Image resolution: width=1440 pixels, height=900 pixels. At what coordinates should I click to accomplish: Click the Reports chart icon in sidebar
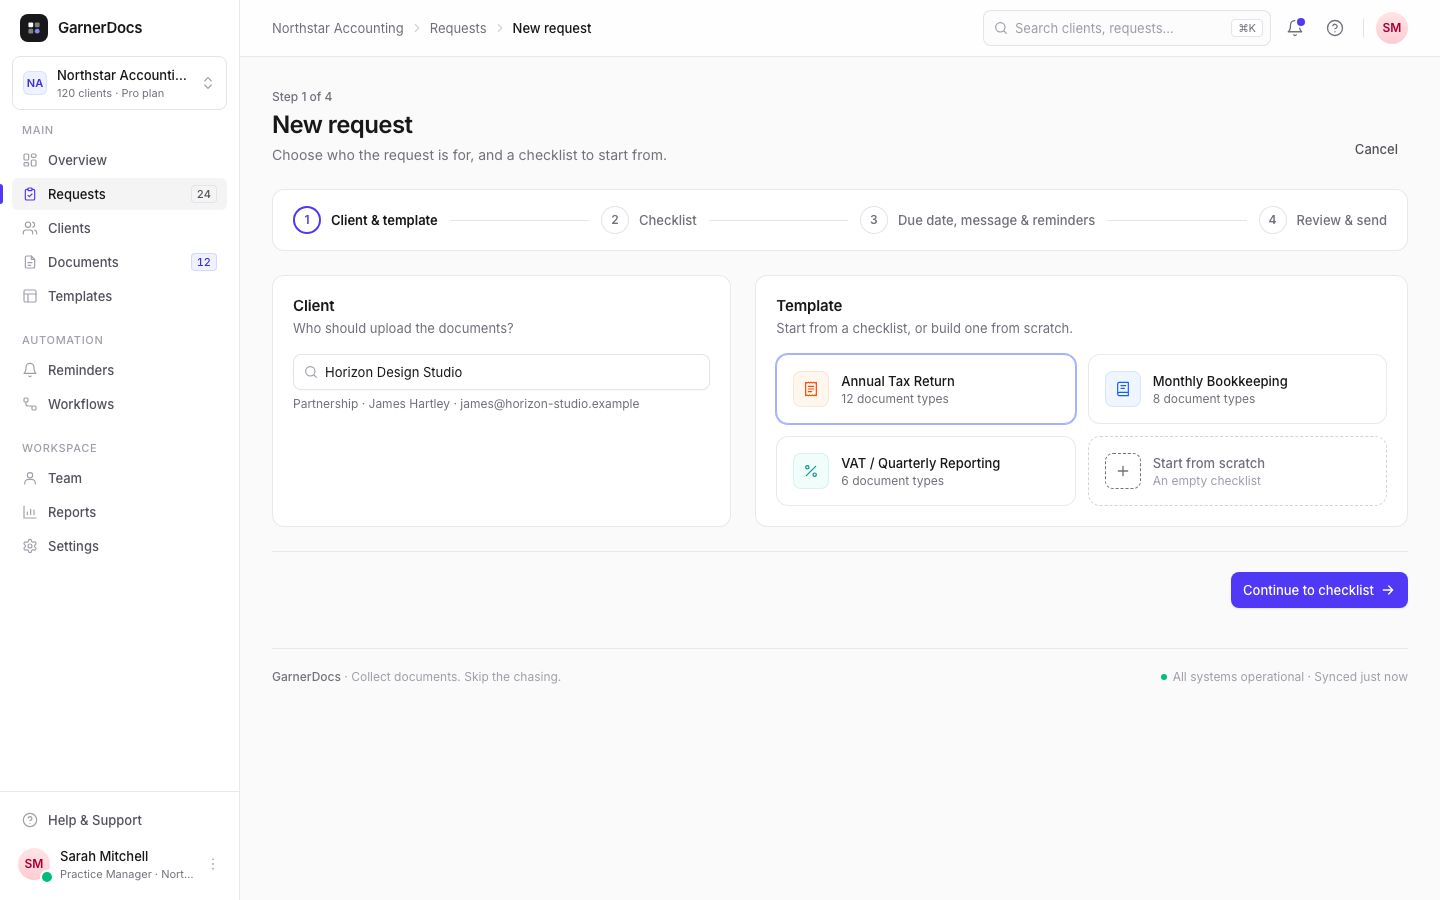(30, 512)
